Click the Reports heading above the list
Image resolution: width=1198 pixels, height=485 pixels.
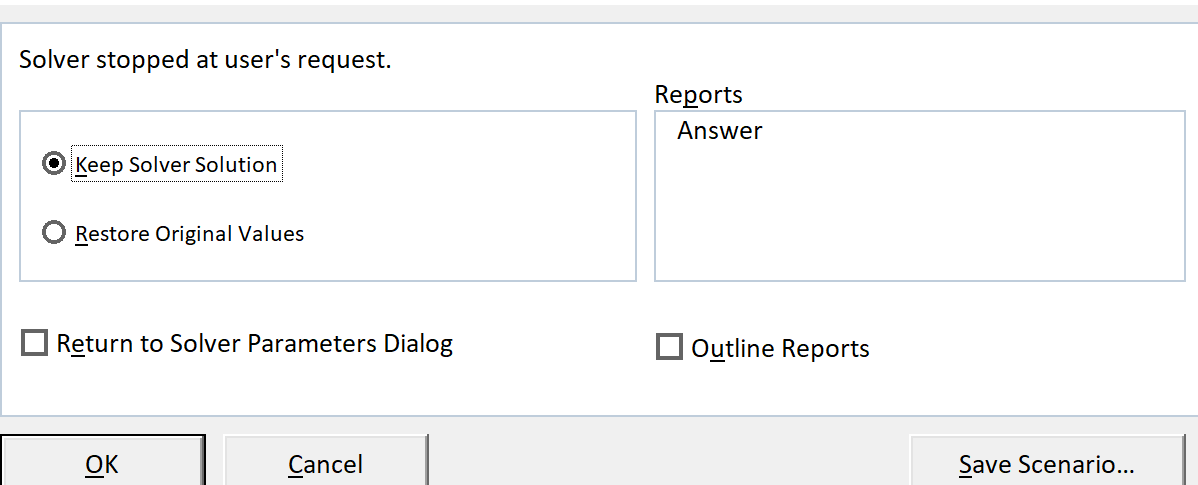tap(698, 94)
